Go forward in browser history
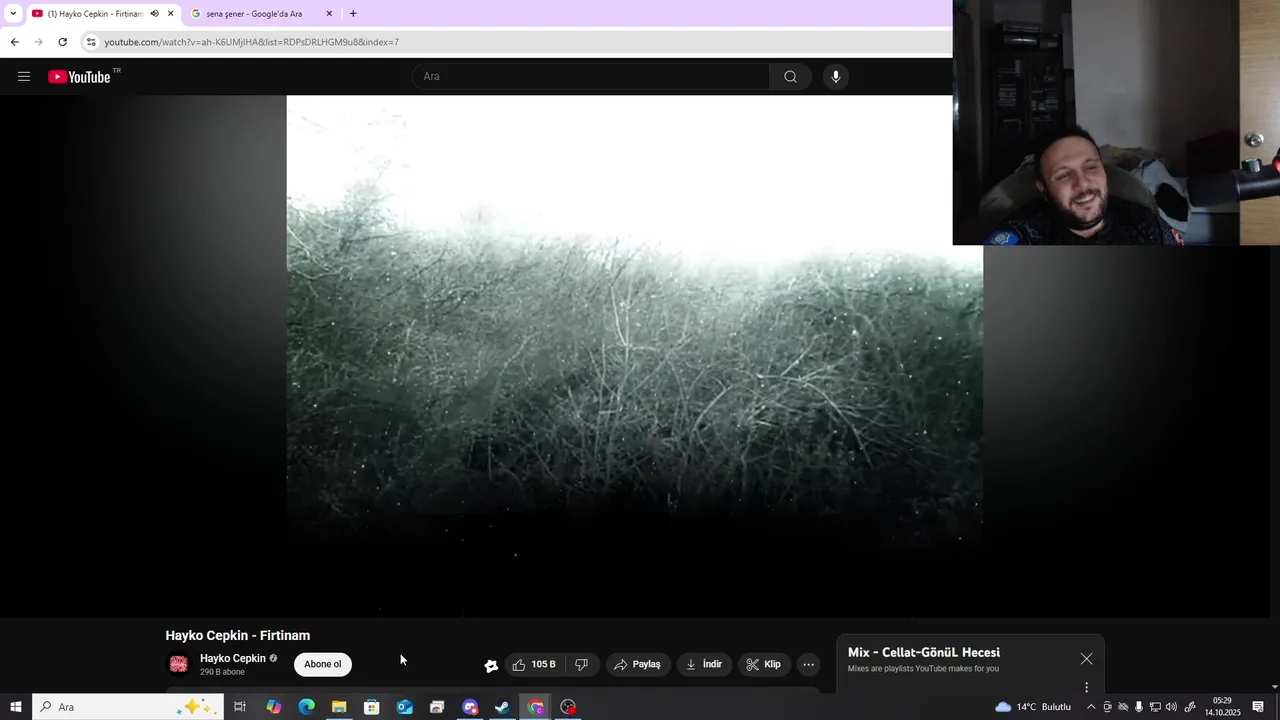 click(38, 42)
